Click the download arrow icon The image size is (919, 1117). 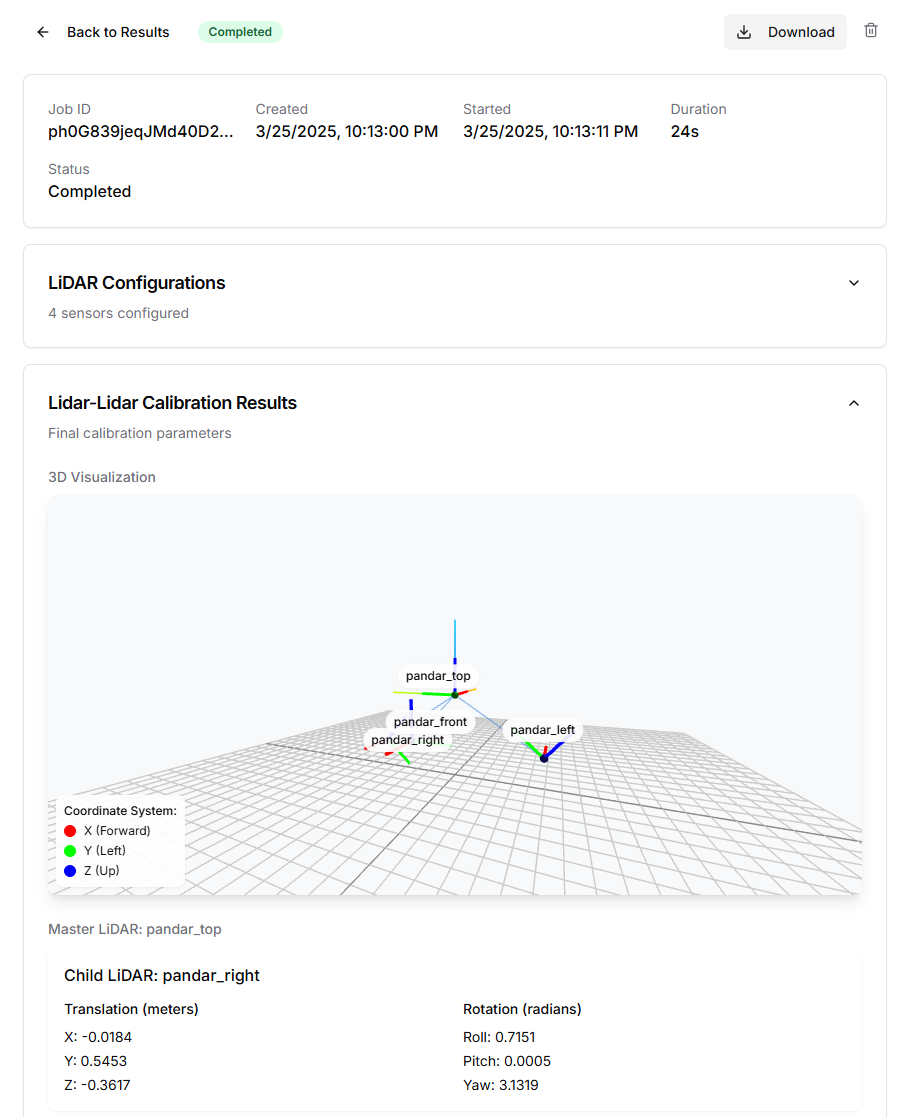(x=744, y=32)
